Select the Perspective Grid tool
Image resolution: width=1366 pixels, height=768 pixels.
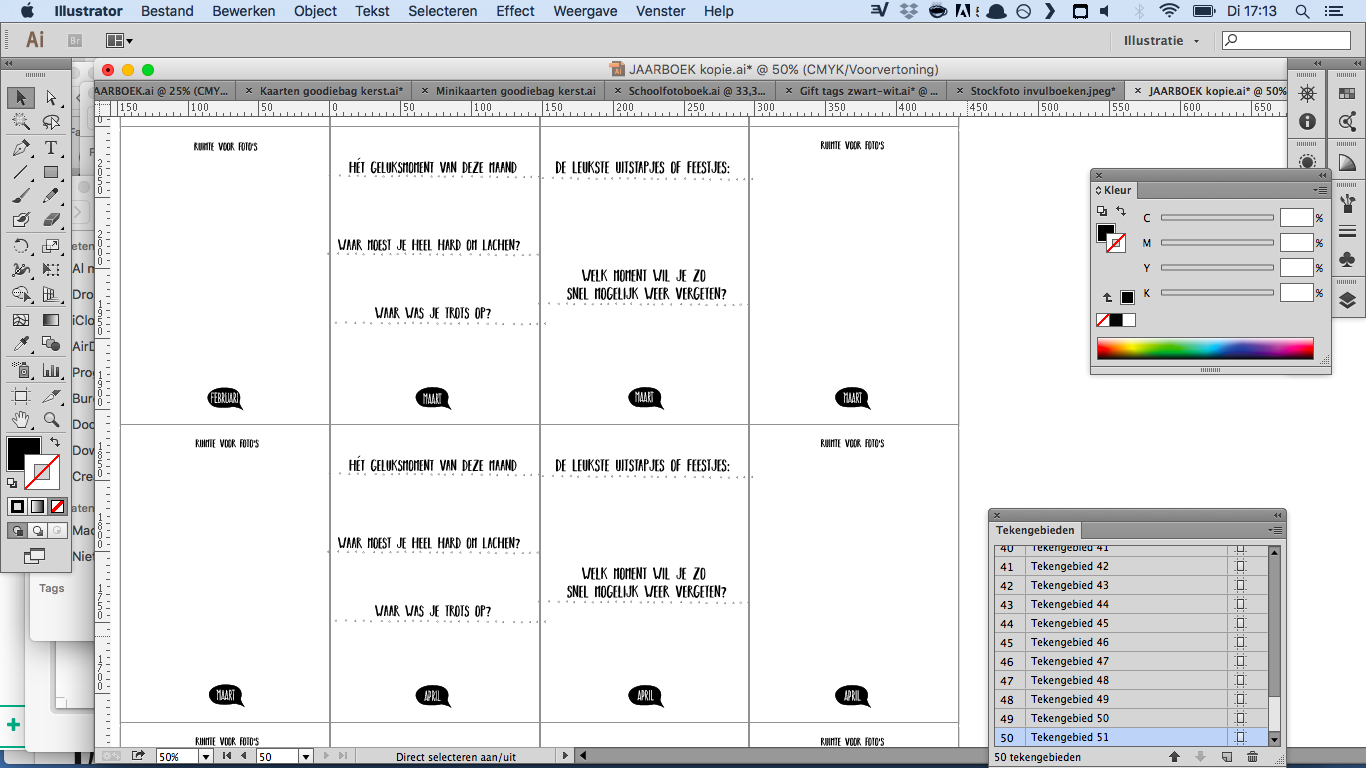[51, 295]
